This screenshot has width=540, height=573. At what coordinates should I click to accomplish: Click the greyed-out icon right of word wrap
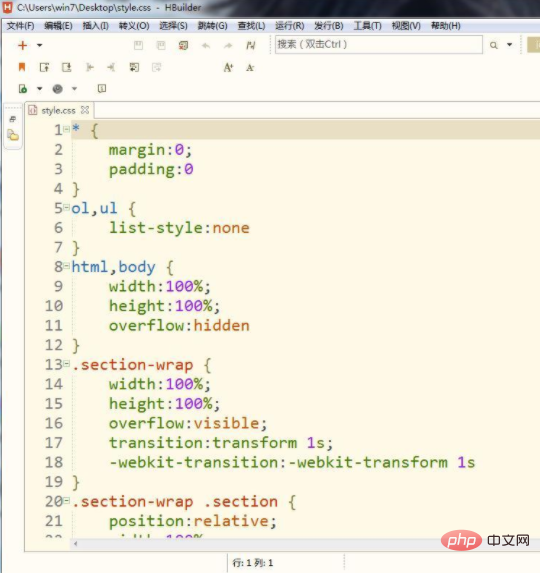click(156, 67)
